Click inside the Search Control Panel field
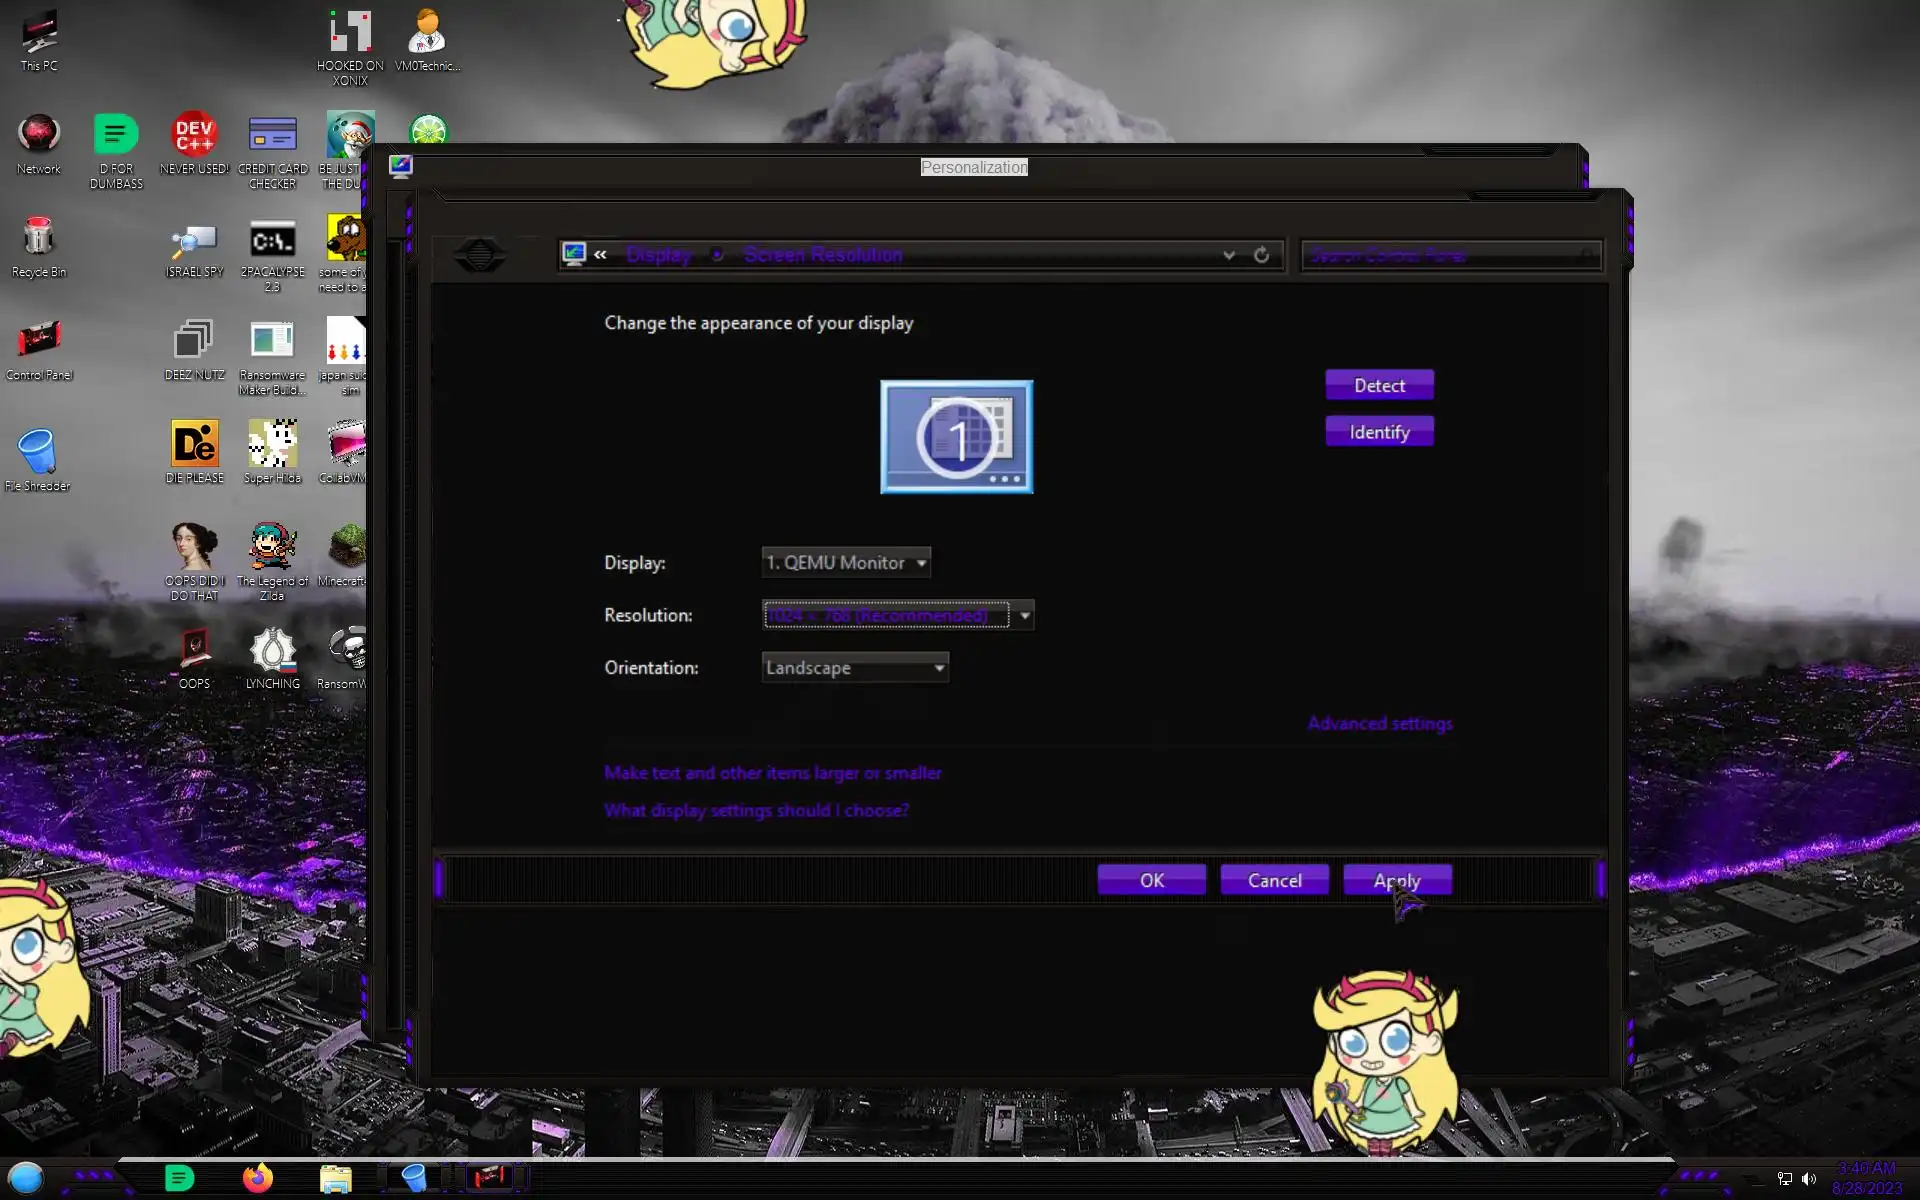 click(x=1440, y=255)
